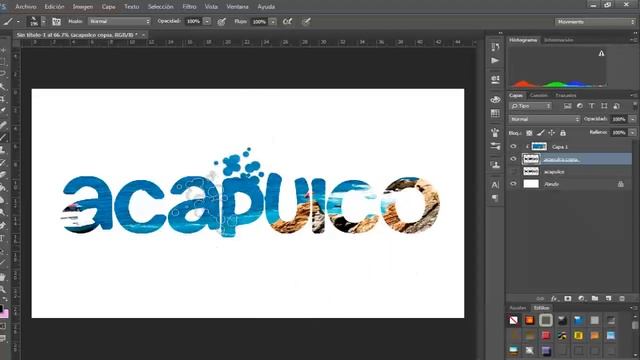
Task: Filter layers by pixel layer icon
Action: tap(567, 106)
